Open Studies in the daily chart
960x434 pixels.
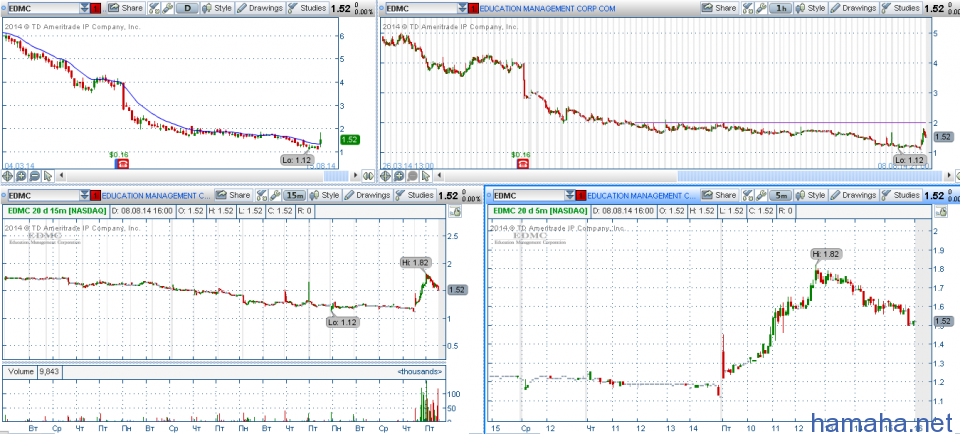(x=306, y=9)
